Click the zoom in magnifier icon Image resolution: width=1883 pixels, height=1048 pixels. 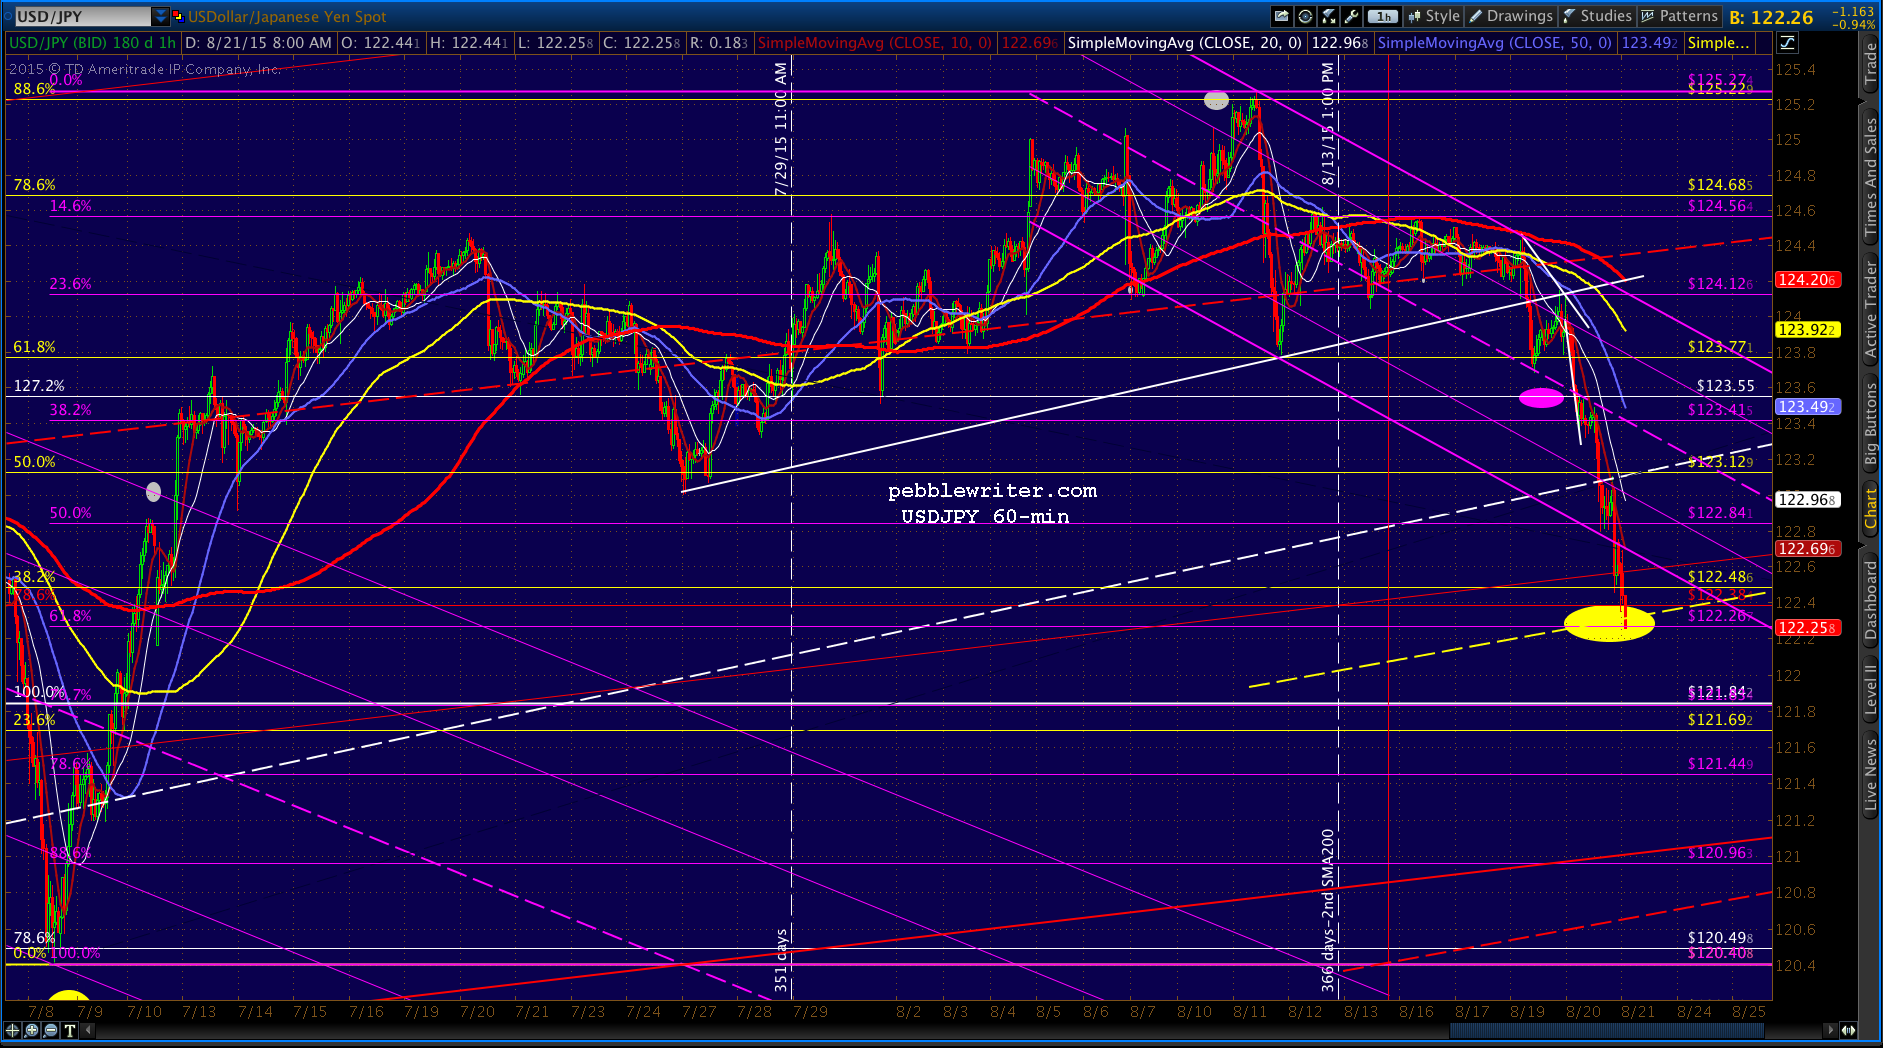[32, 1030]
